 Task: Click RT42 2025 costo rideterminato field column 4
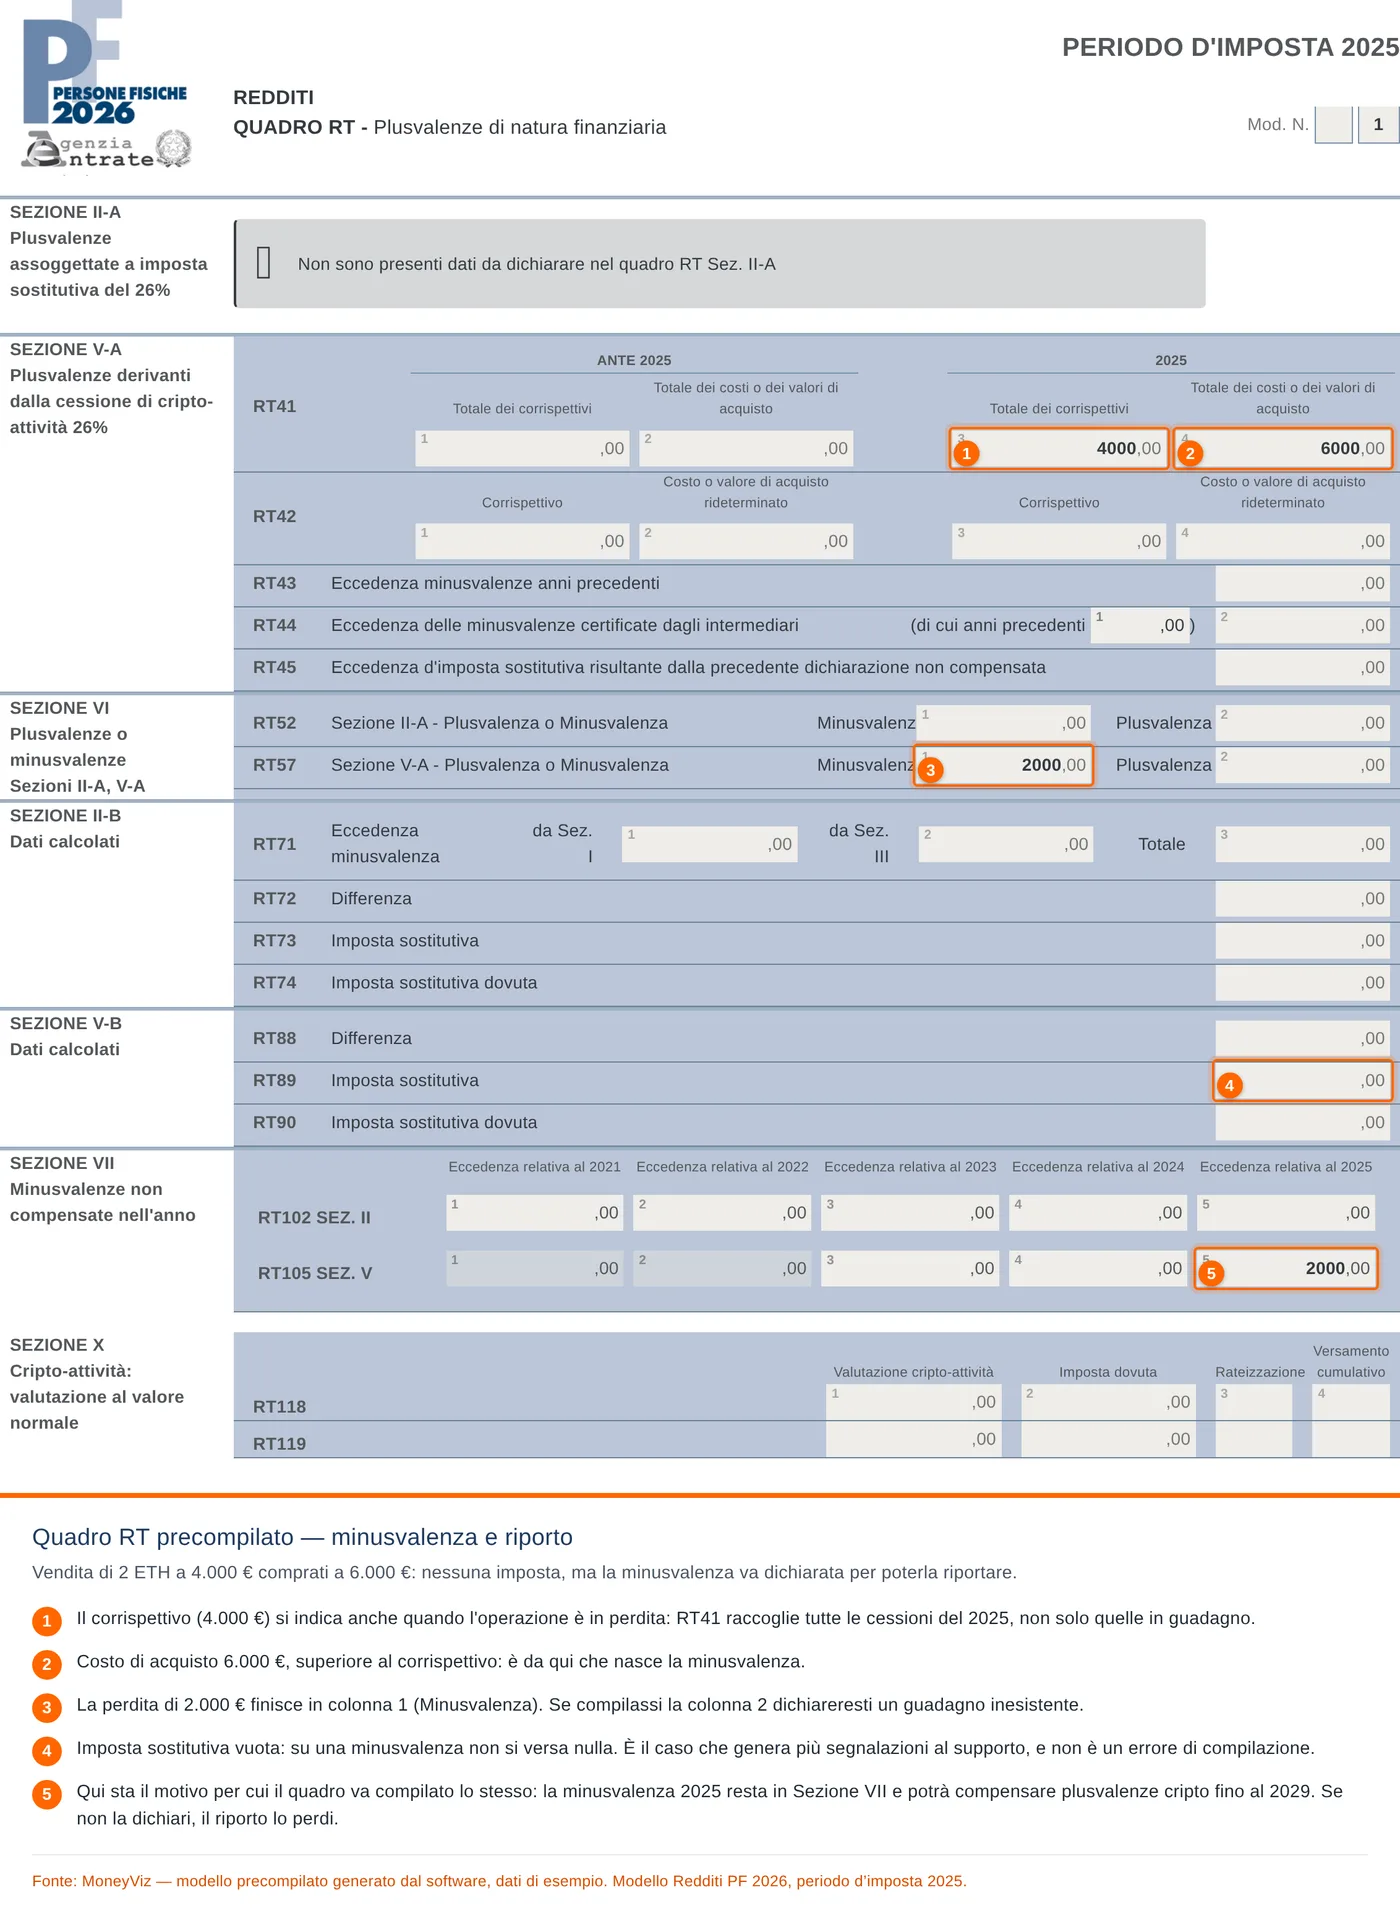[x=1283, y=541]
